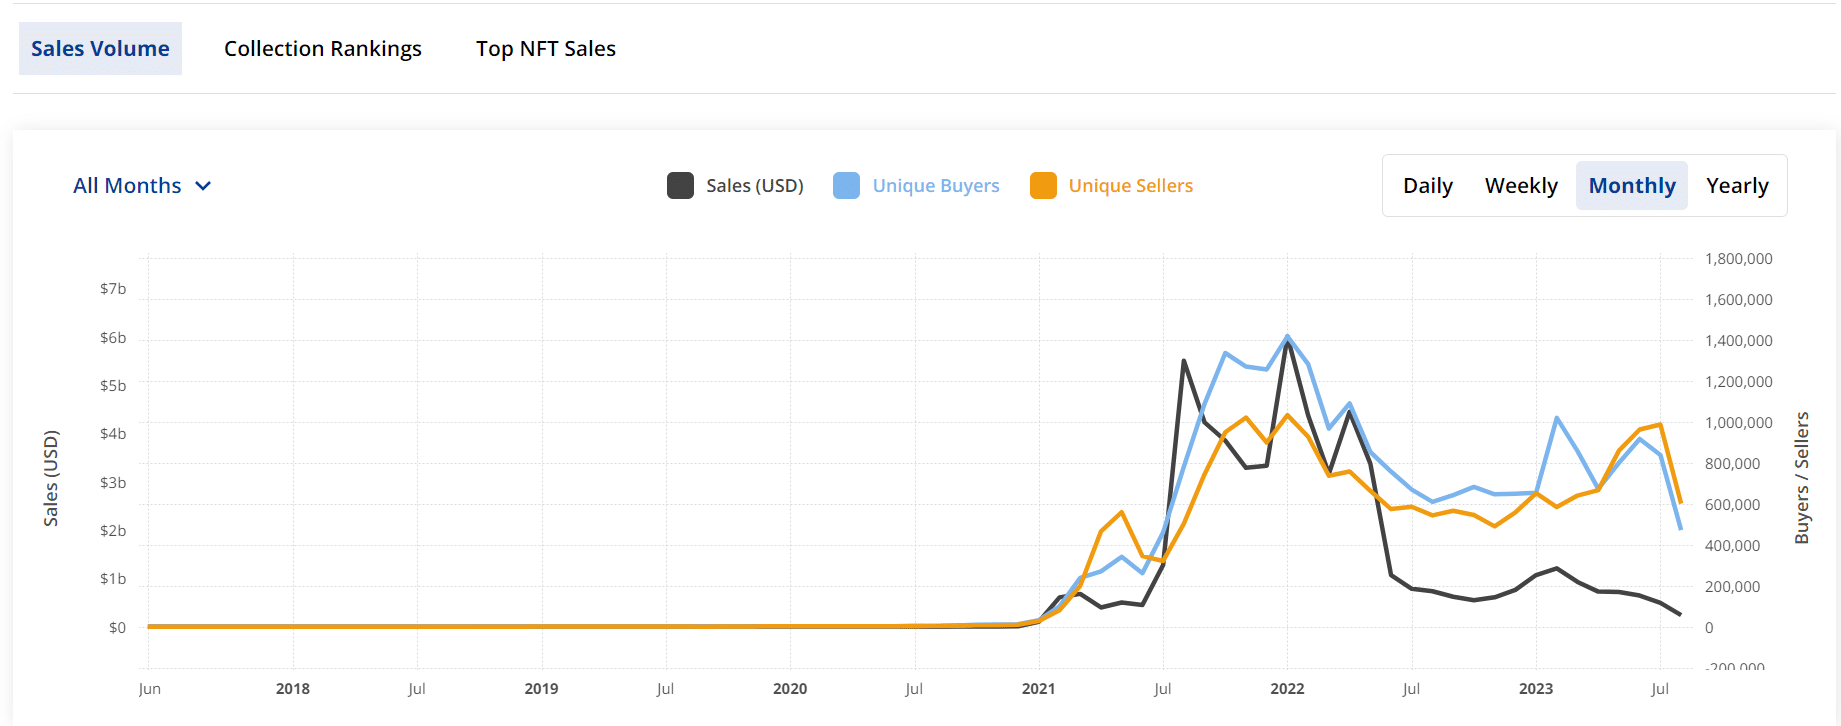
Task: Click the orange Unique Sellers legend square
Action: [1043, 186]
